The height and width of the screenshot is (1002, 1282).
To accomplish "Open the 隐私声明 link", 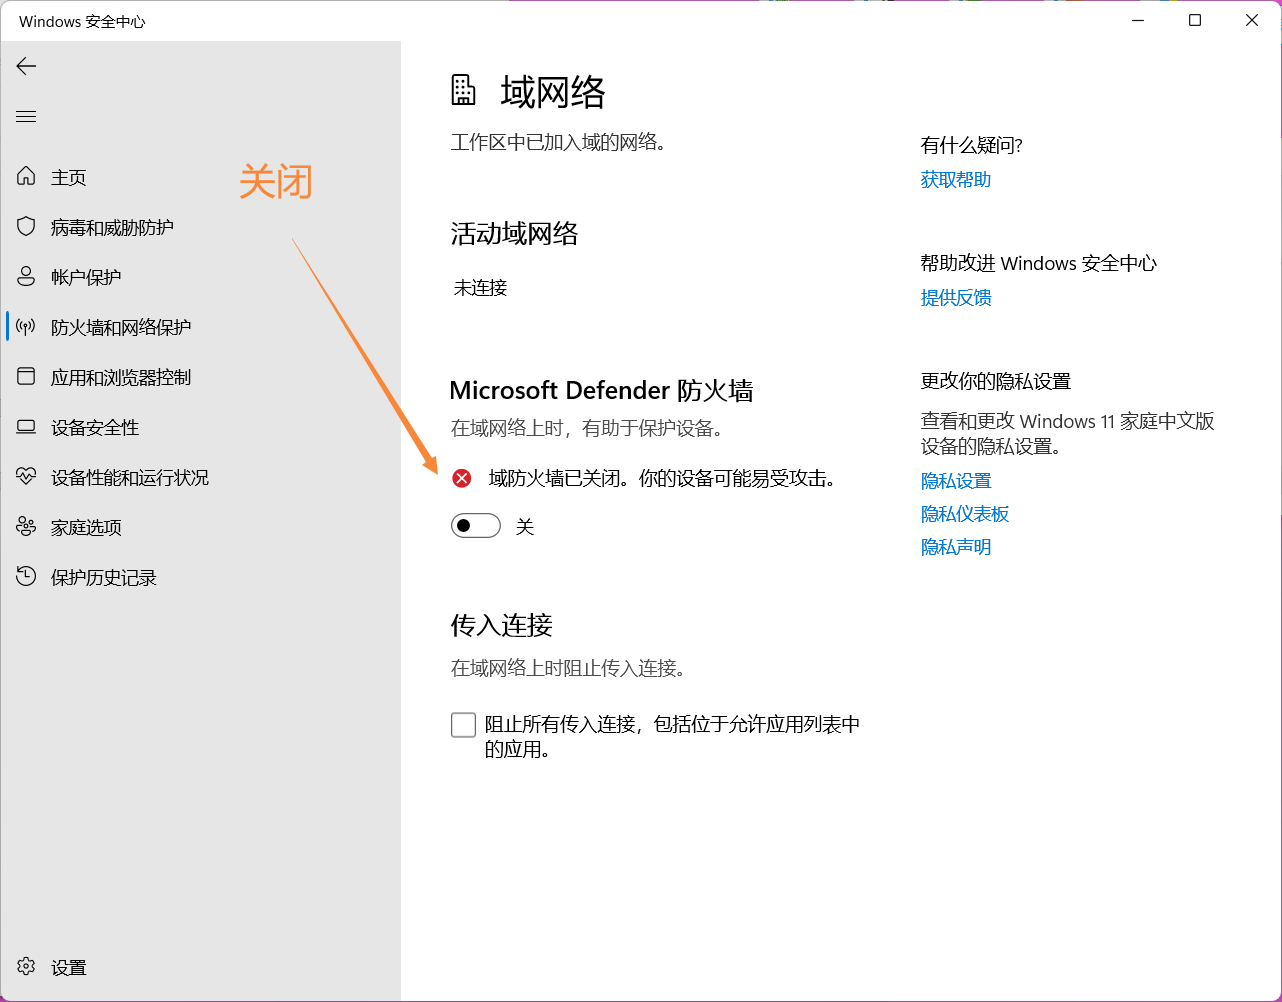I will (x=956, y=547).
